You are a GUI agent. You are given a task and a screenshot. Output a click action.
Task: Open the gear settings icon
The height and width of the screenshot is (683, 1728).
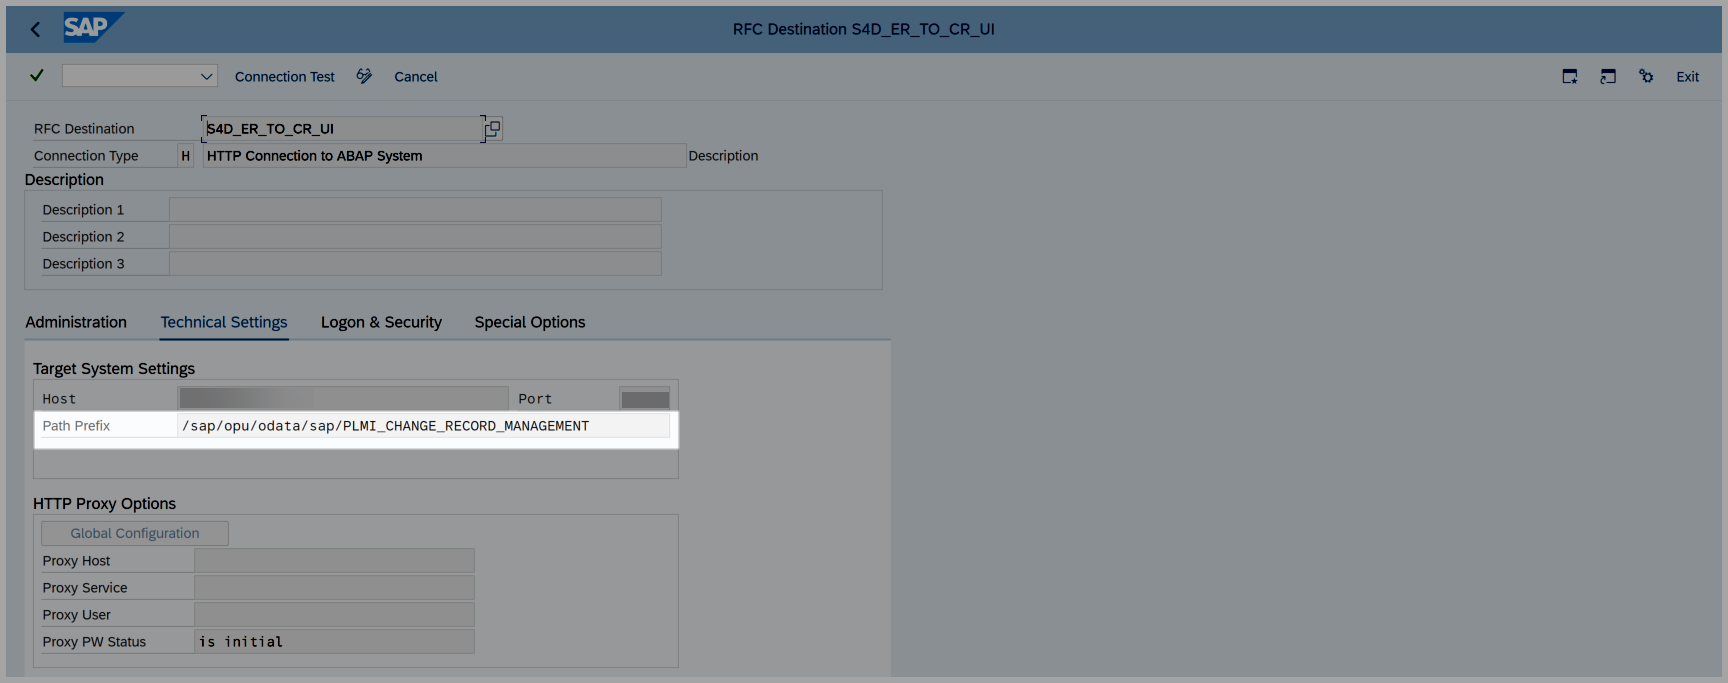1646,77
